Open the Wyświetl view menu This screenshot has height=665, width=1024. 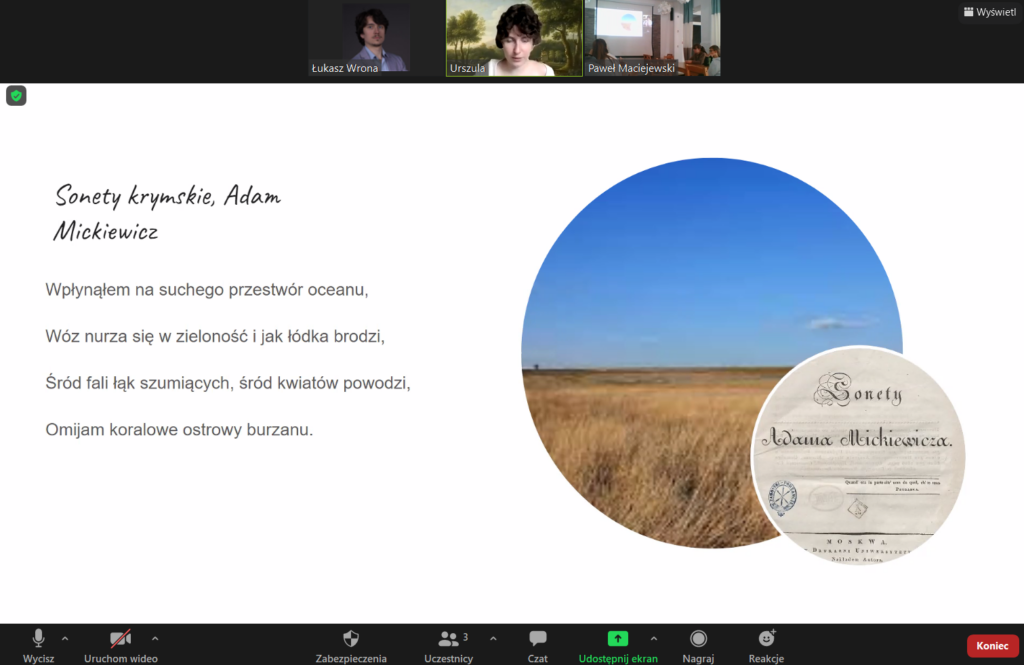990,12
